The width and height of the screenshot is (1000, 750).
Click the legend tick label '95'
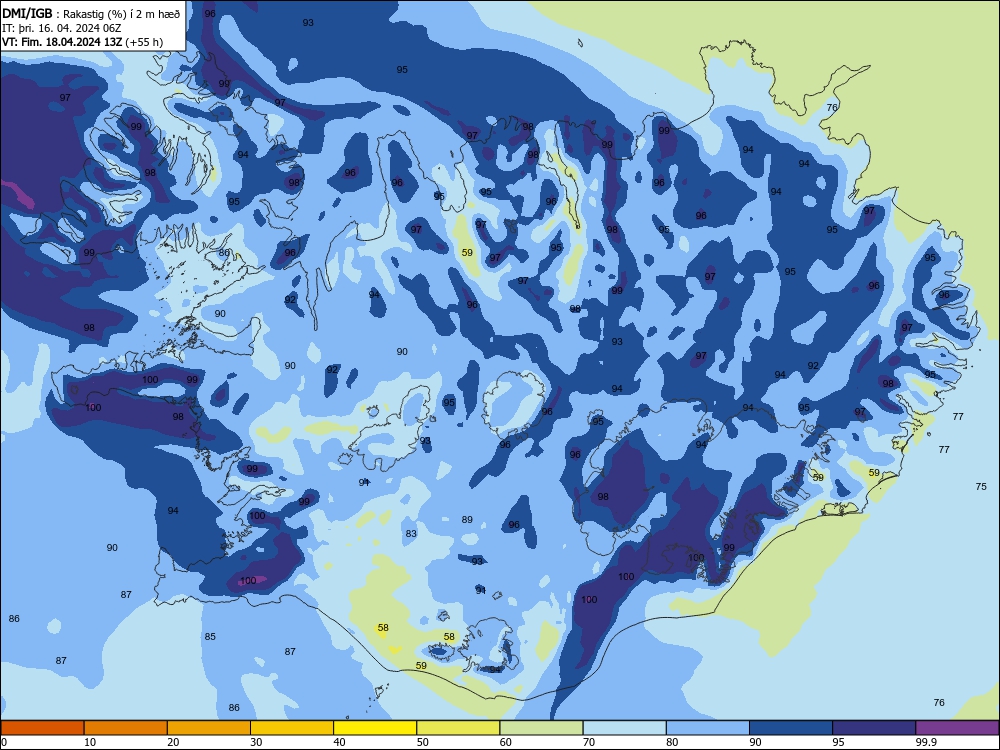pyautogui.click(x=838, y=742)
